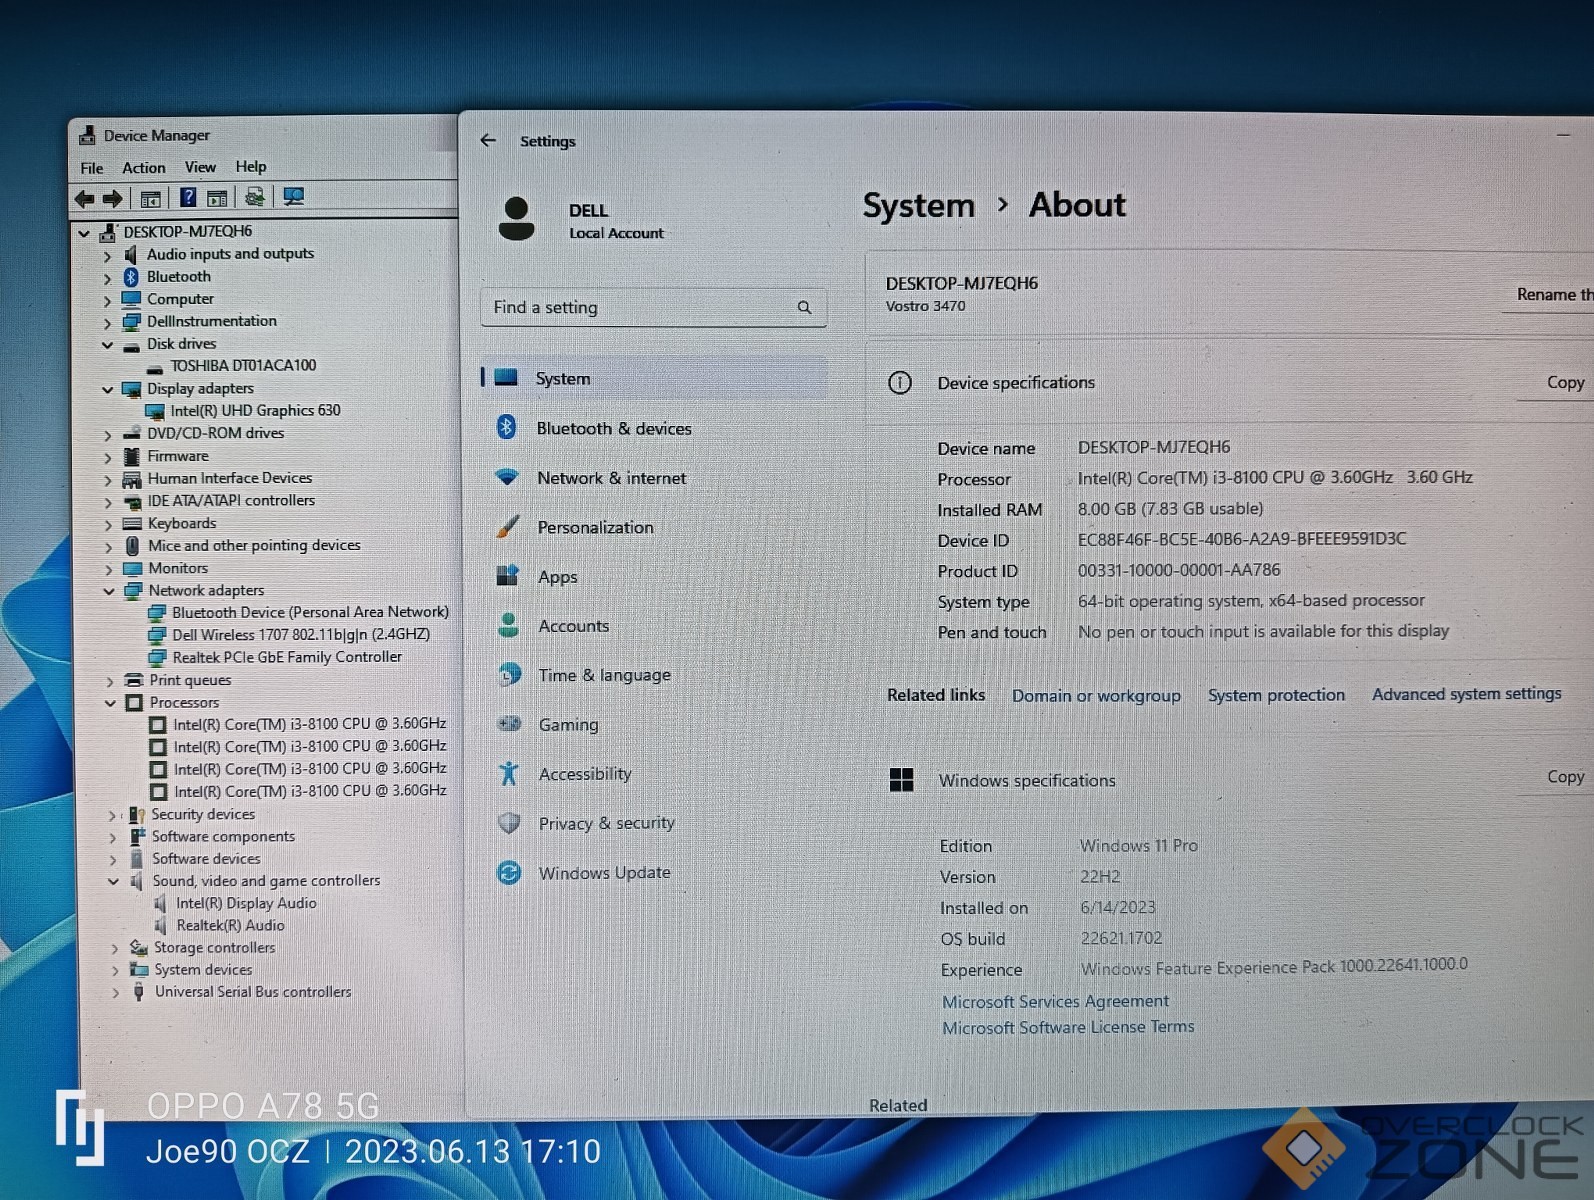Select Intel(R) Display Audio device
The image size is (1594, 1200).
pos(246,903)
